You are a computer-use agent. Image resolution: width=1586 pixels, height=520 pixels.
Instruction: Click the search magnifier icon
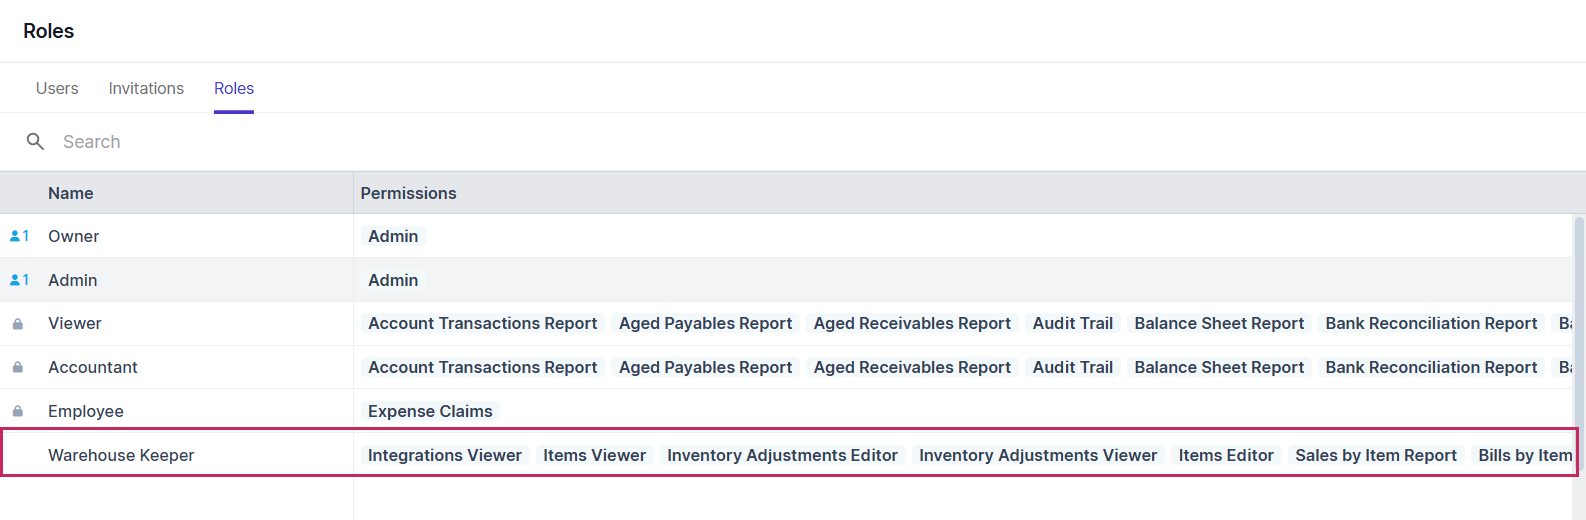click(35, 142)
